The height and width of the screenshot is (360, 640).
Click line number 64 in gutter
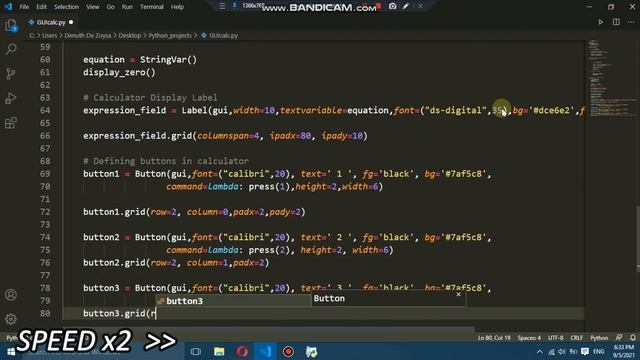(45, 110)
